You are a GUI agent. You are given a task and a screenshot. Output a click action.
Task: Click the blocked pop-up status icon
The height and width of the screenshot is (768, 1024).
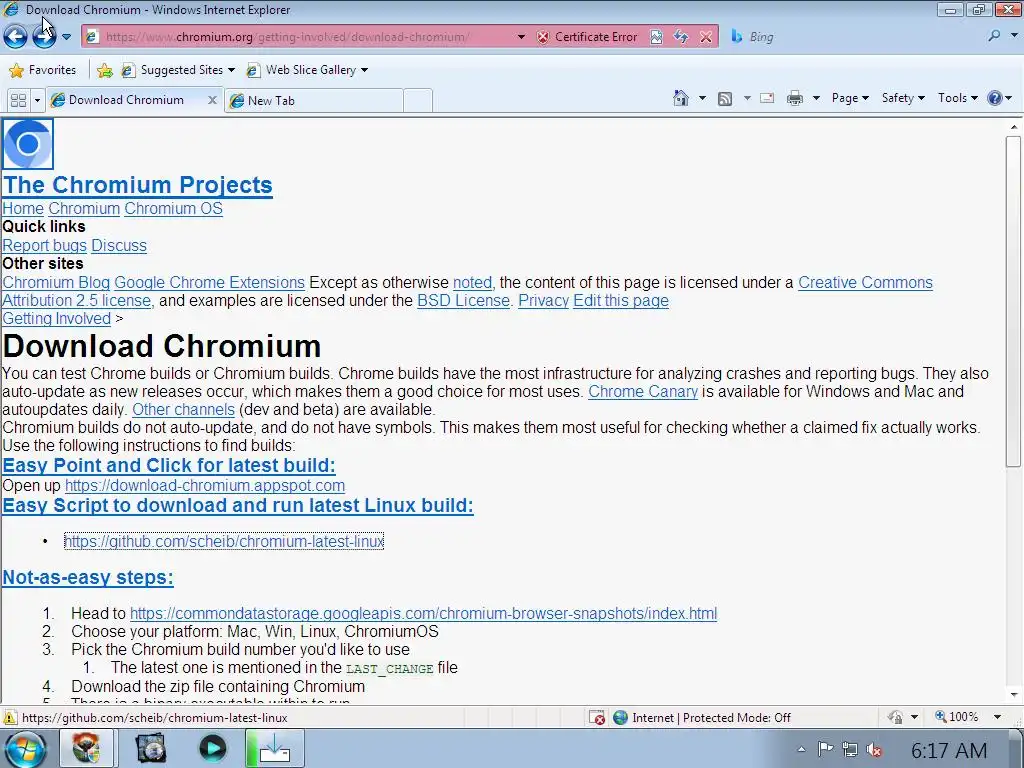(597, 718)
